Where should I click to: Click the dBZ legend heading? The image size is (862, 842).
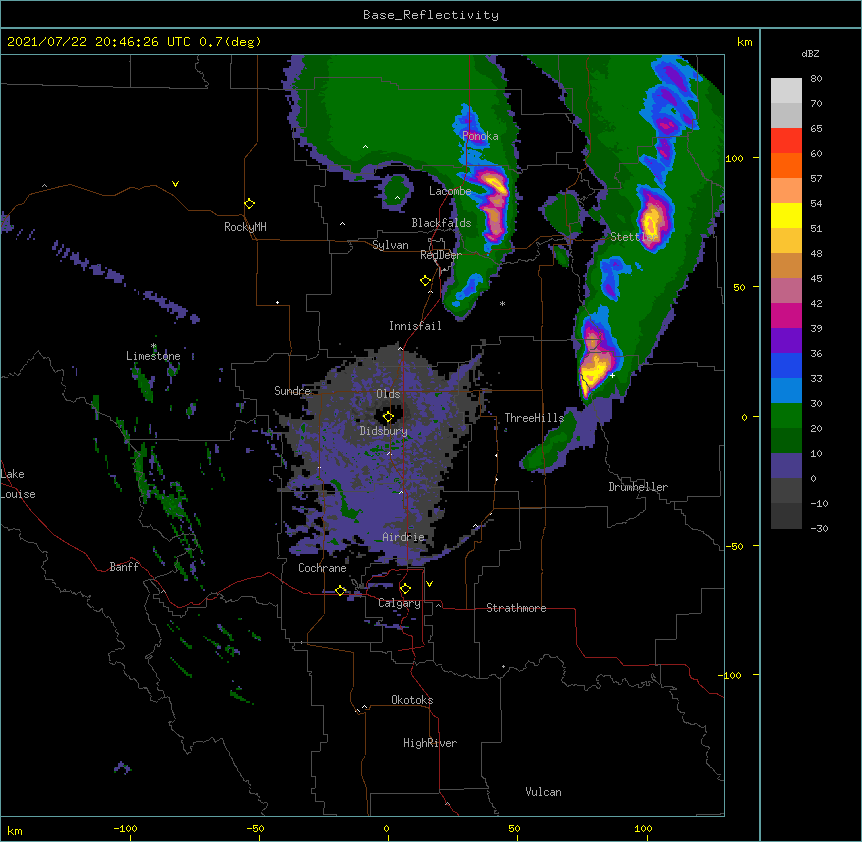(x=810, y=54)
